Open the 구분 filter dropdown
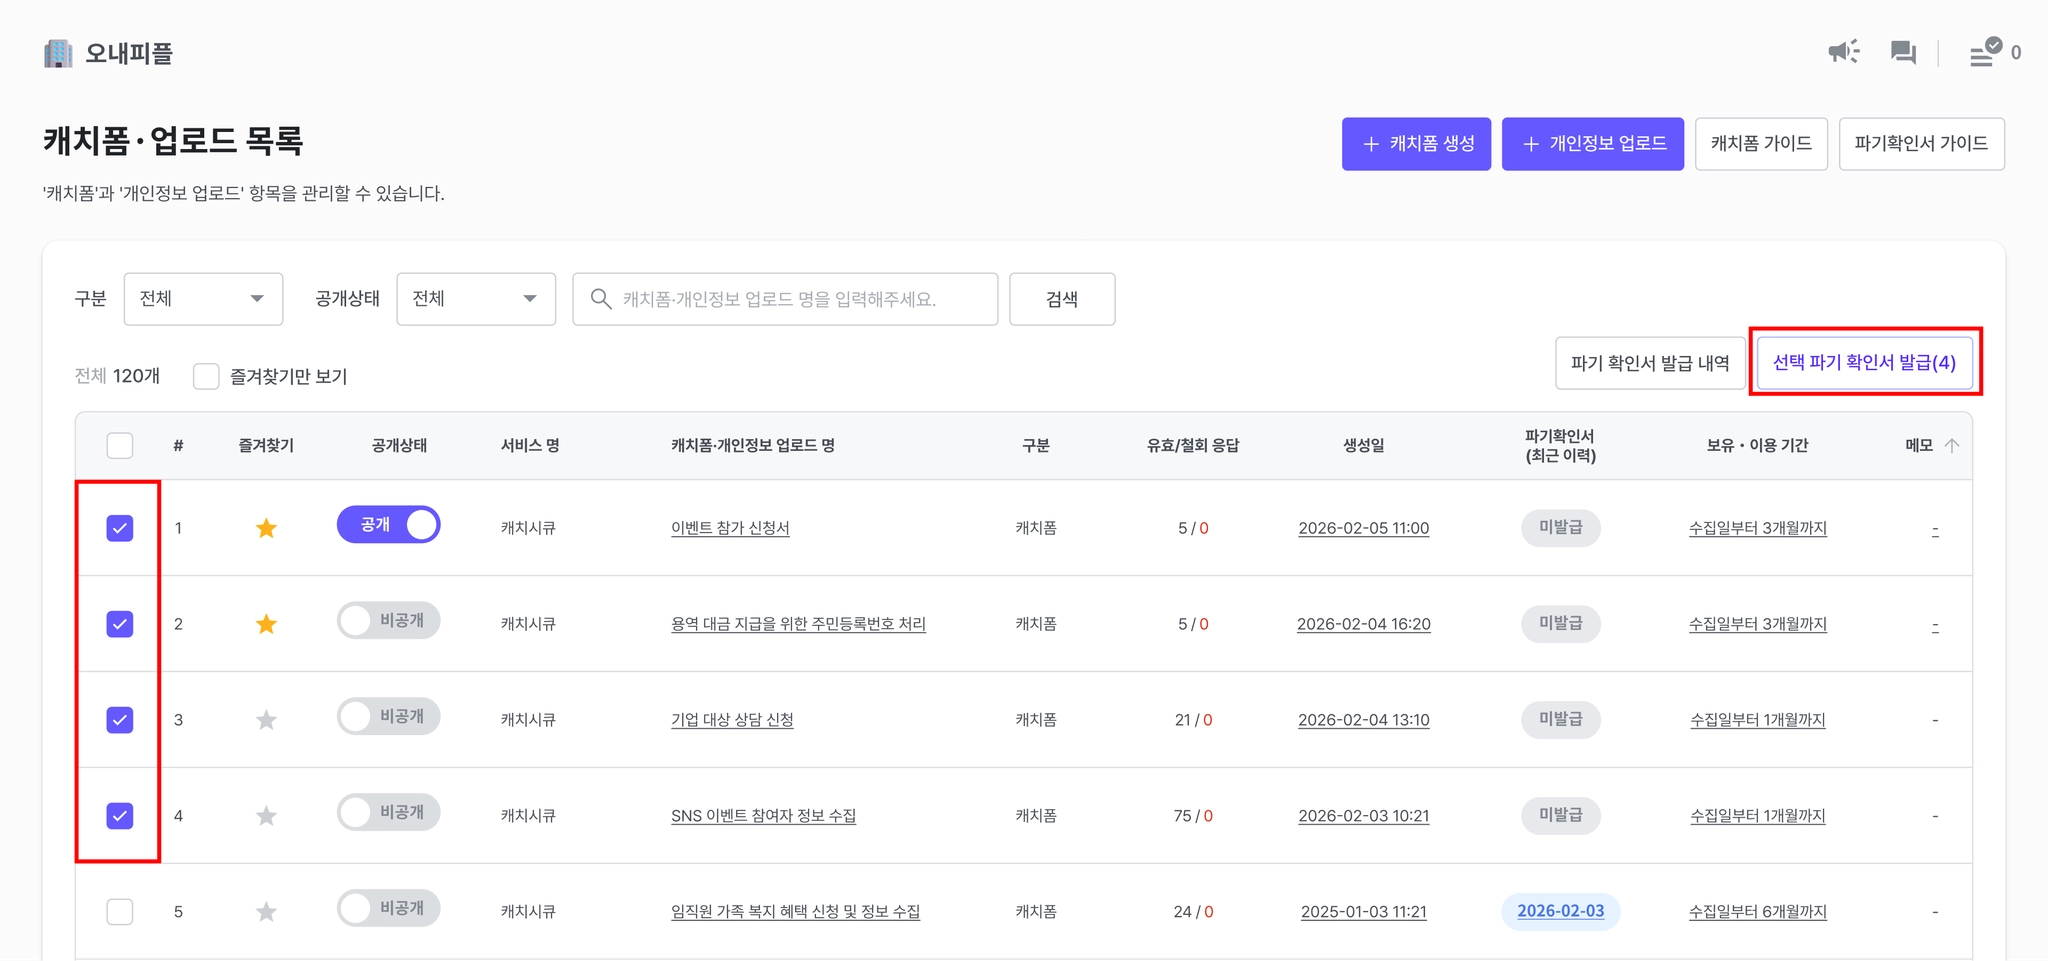This screenshot has width=2048, height=961. point(203,299)
